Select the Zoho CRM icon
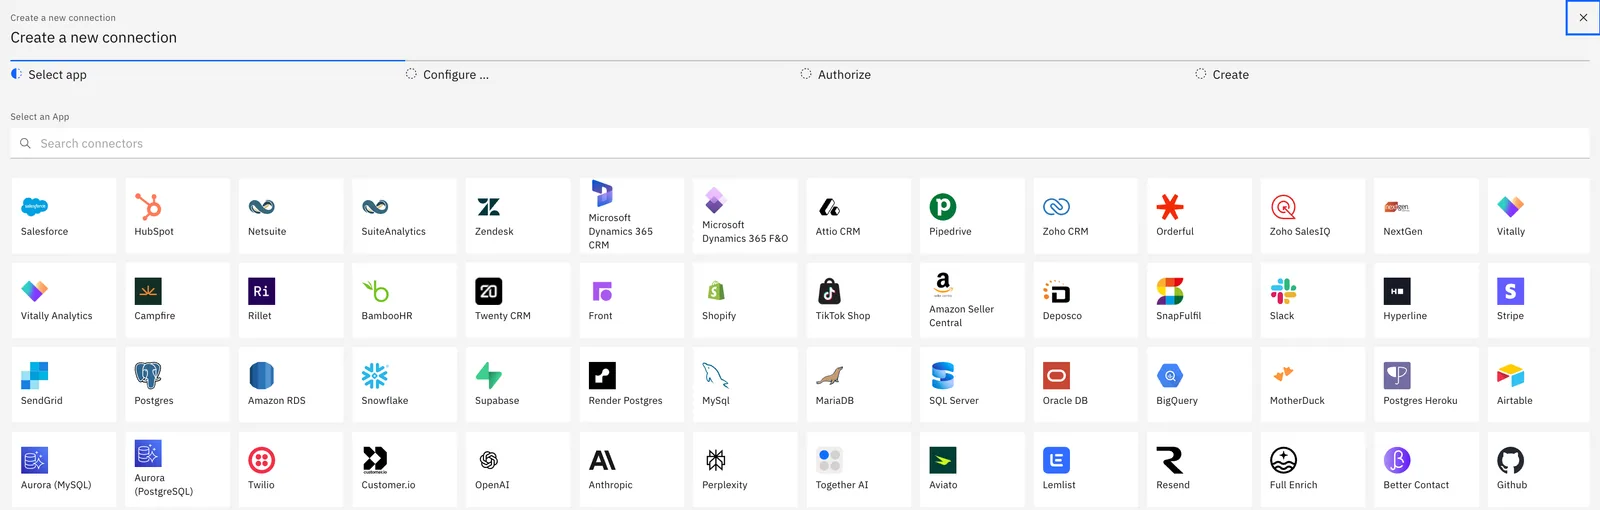The height and width of the screenshot is (510, 1600). [1057, 207]
